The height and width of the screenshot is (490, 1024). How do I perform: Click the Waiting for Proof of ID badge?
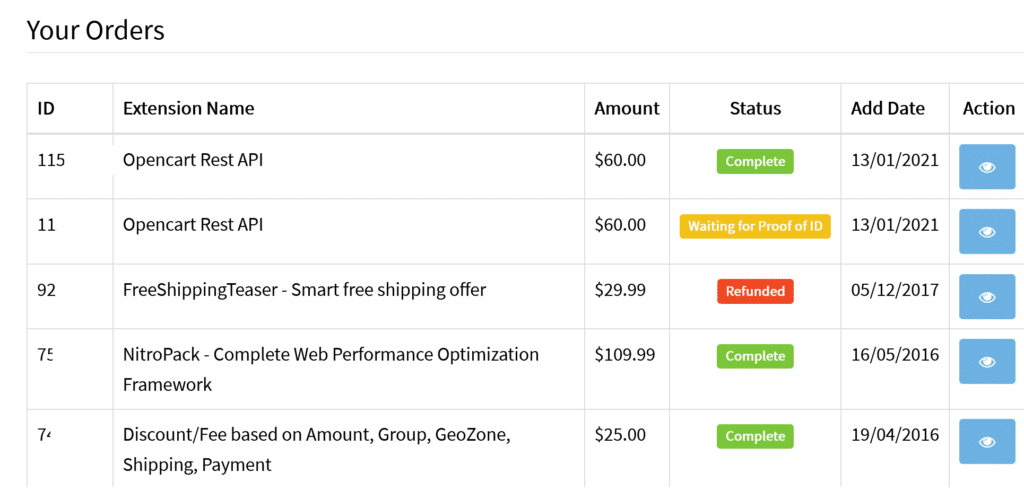pyautogui.click(x=755, y=226)
